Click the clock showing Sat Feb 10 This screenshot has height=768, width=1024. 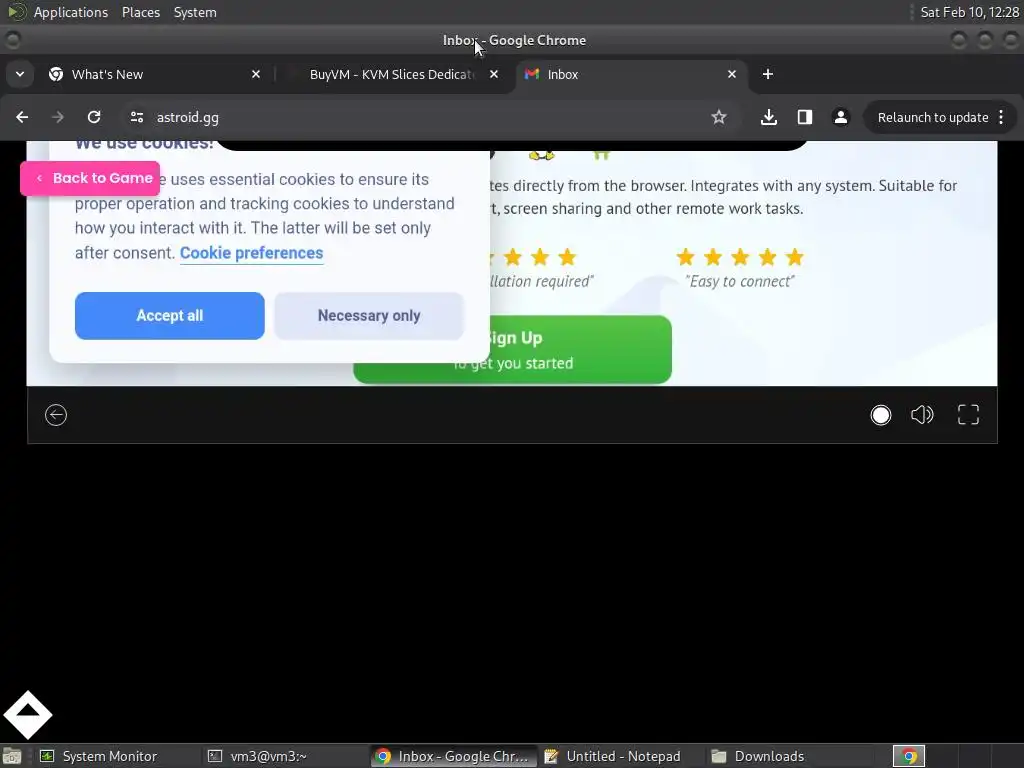pos(969,12)
